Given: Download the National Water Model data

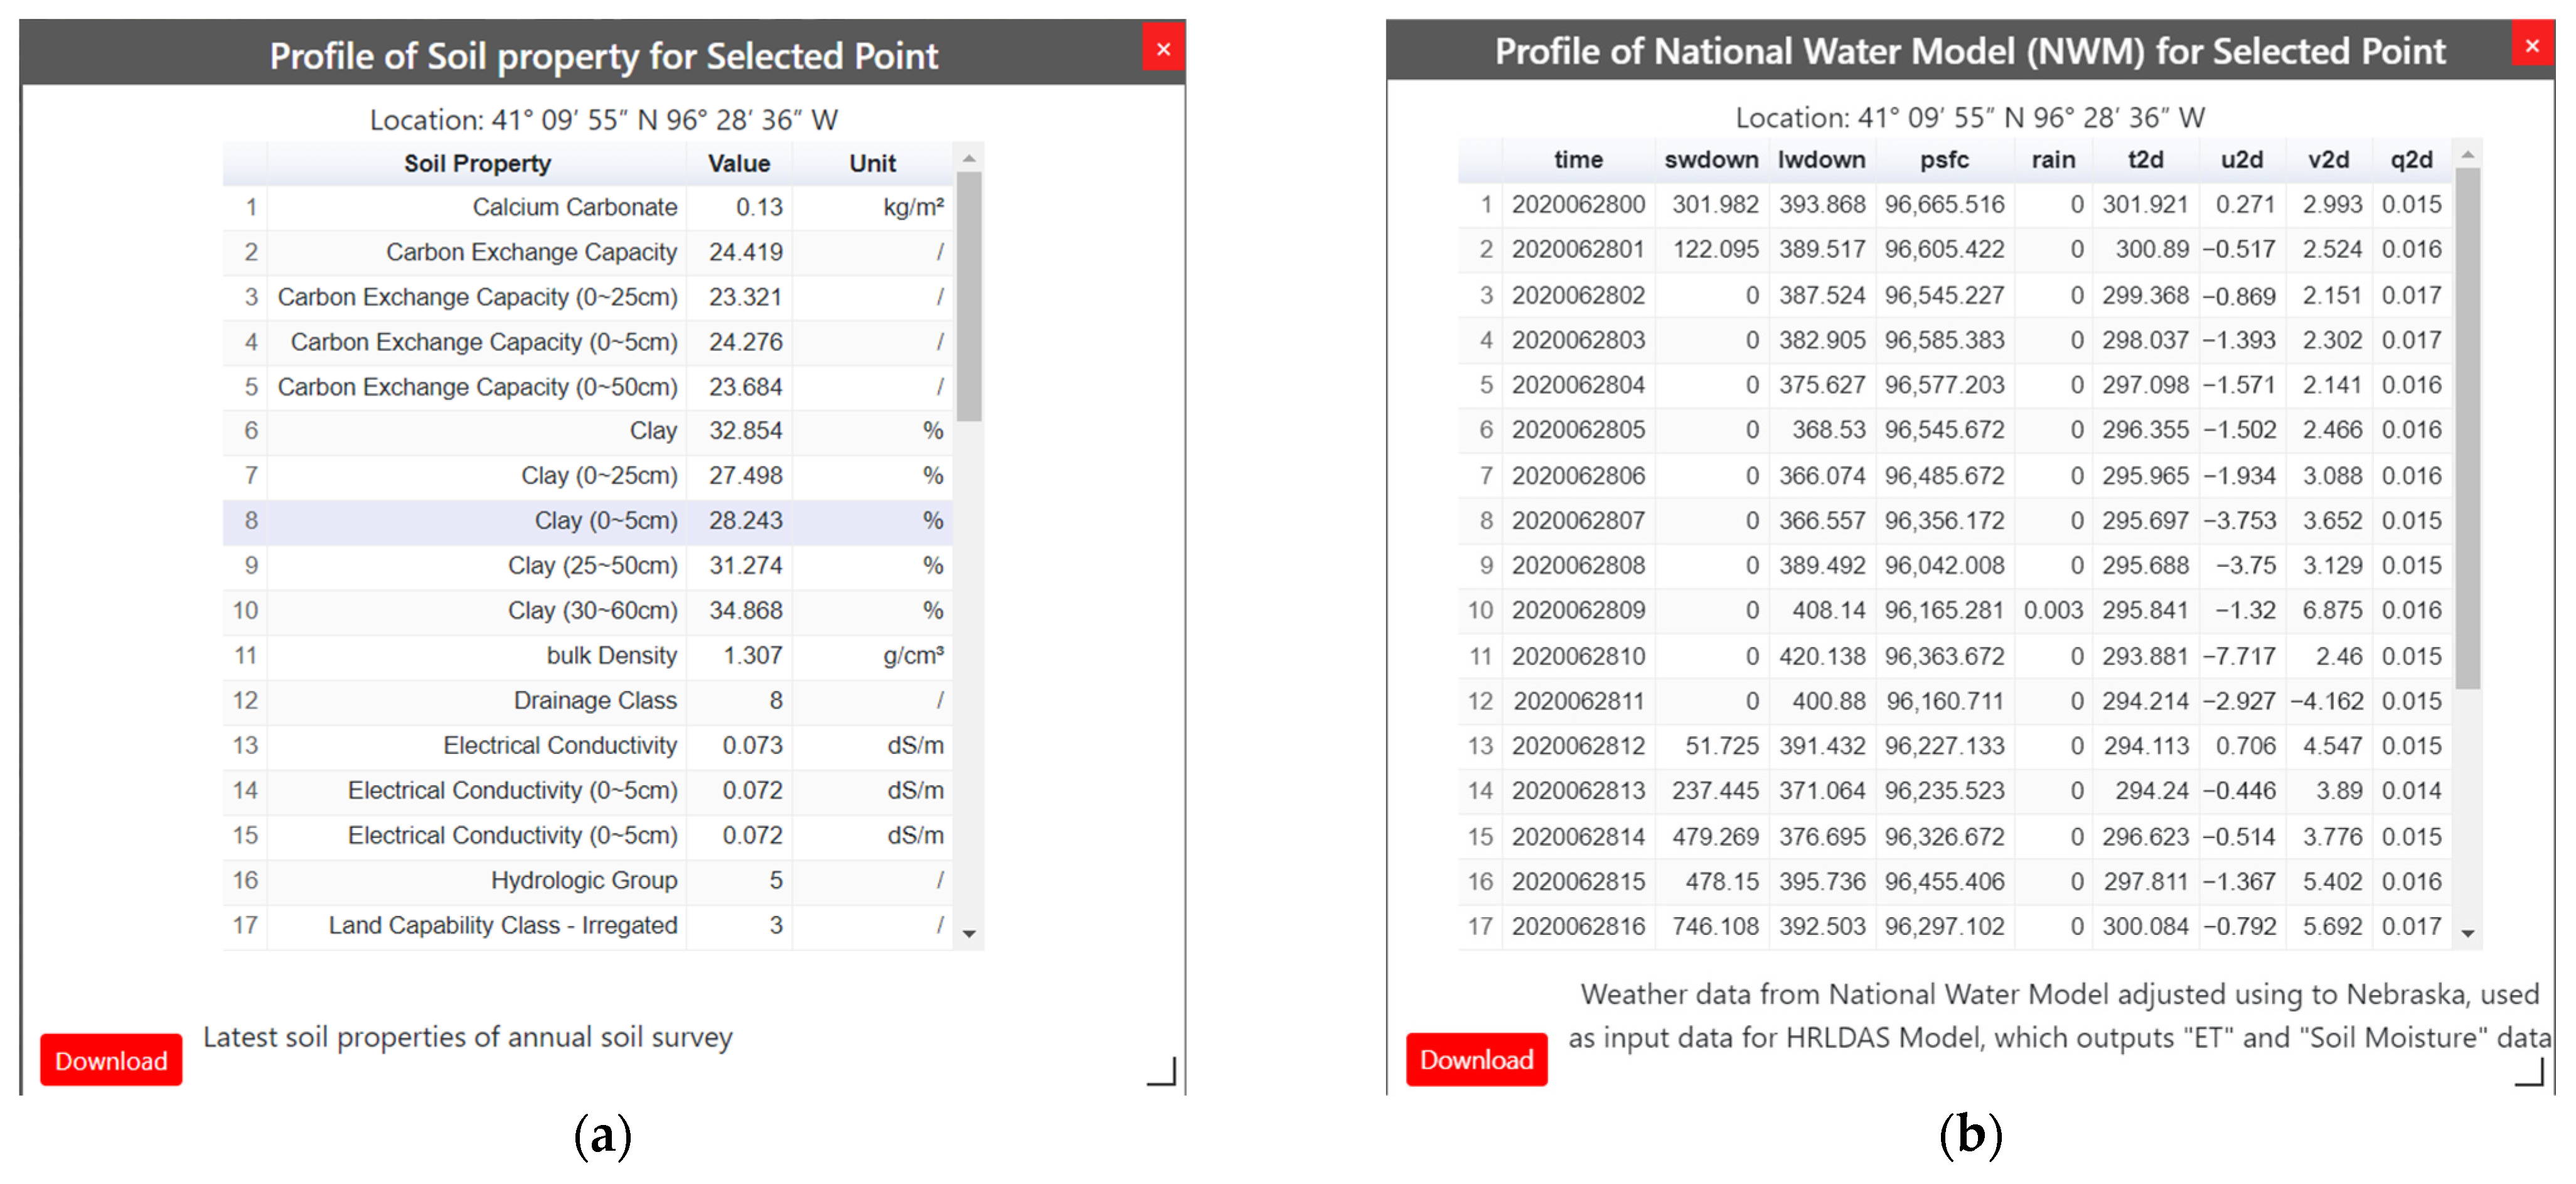Looking at the screenshot, I should 1476,1059.
